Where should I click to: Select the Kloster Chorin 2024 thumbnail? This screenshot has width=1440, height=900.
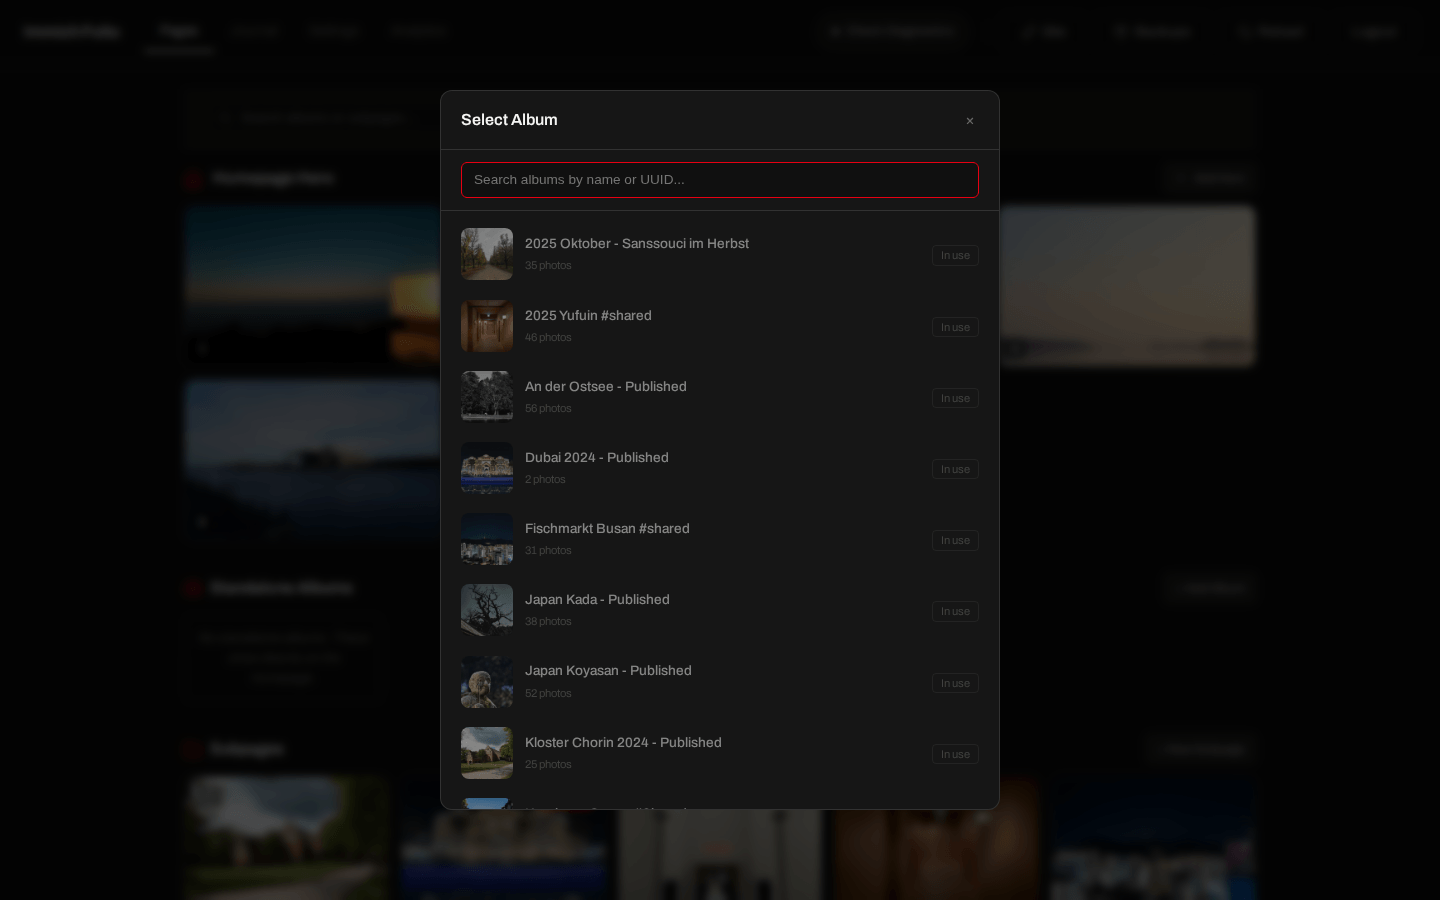(487, 753)
